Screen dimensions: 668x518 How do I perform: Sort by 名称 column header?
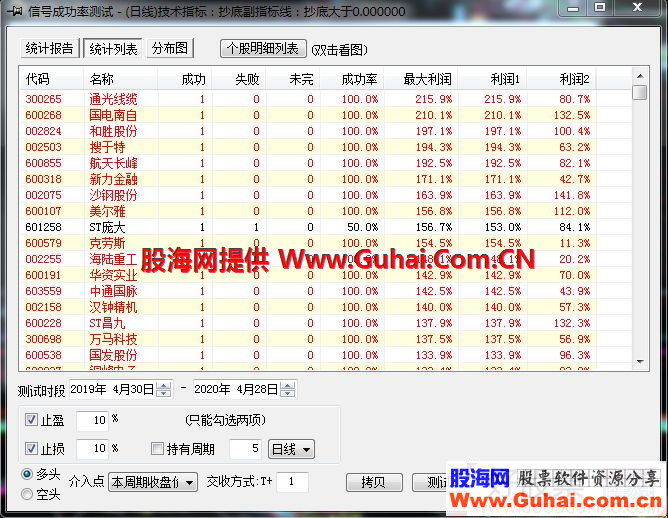(x=120, y=79)
